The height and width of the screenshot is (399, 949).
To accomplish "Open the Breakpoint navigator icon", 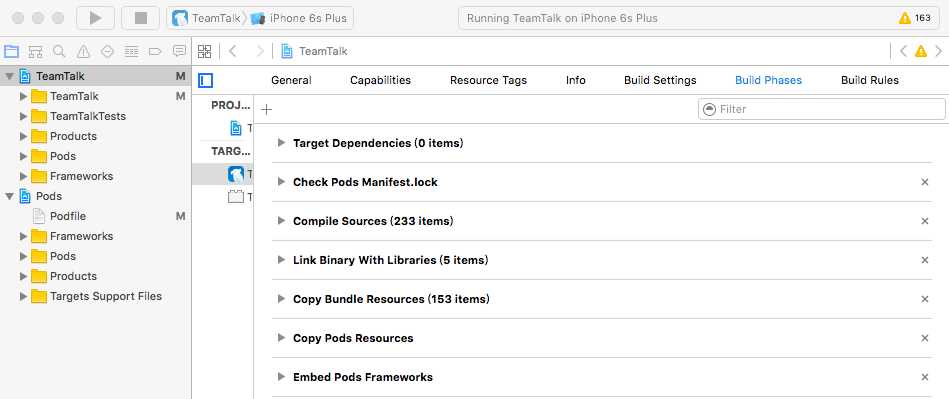I will (x=155, y=51).
